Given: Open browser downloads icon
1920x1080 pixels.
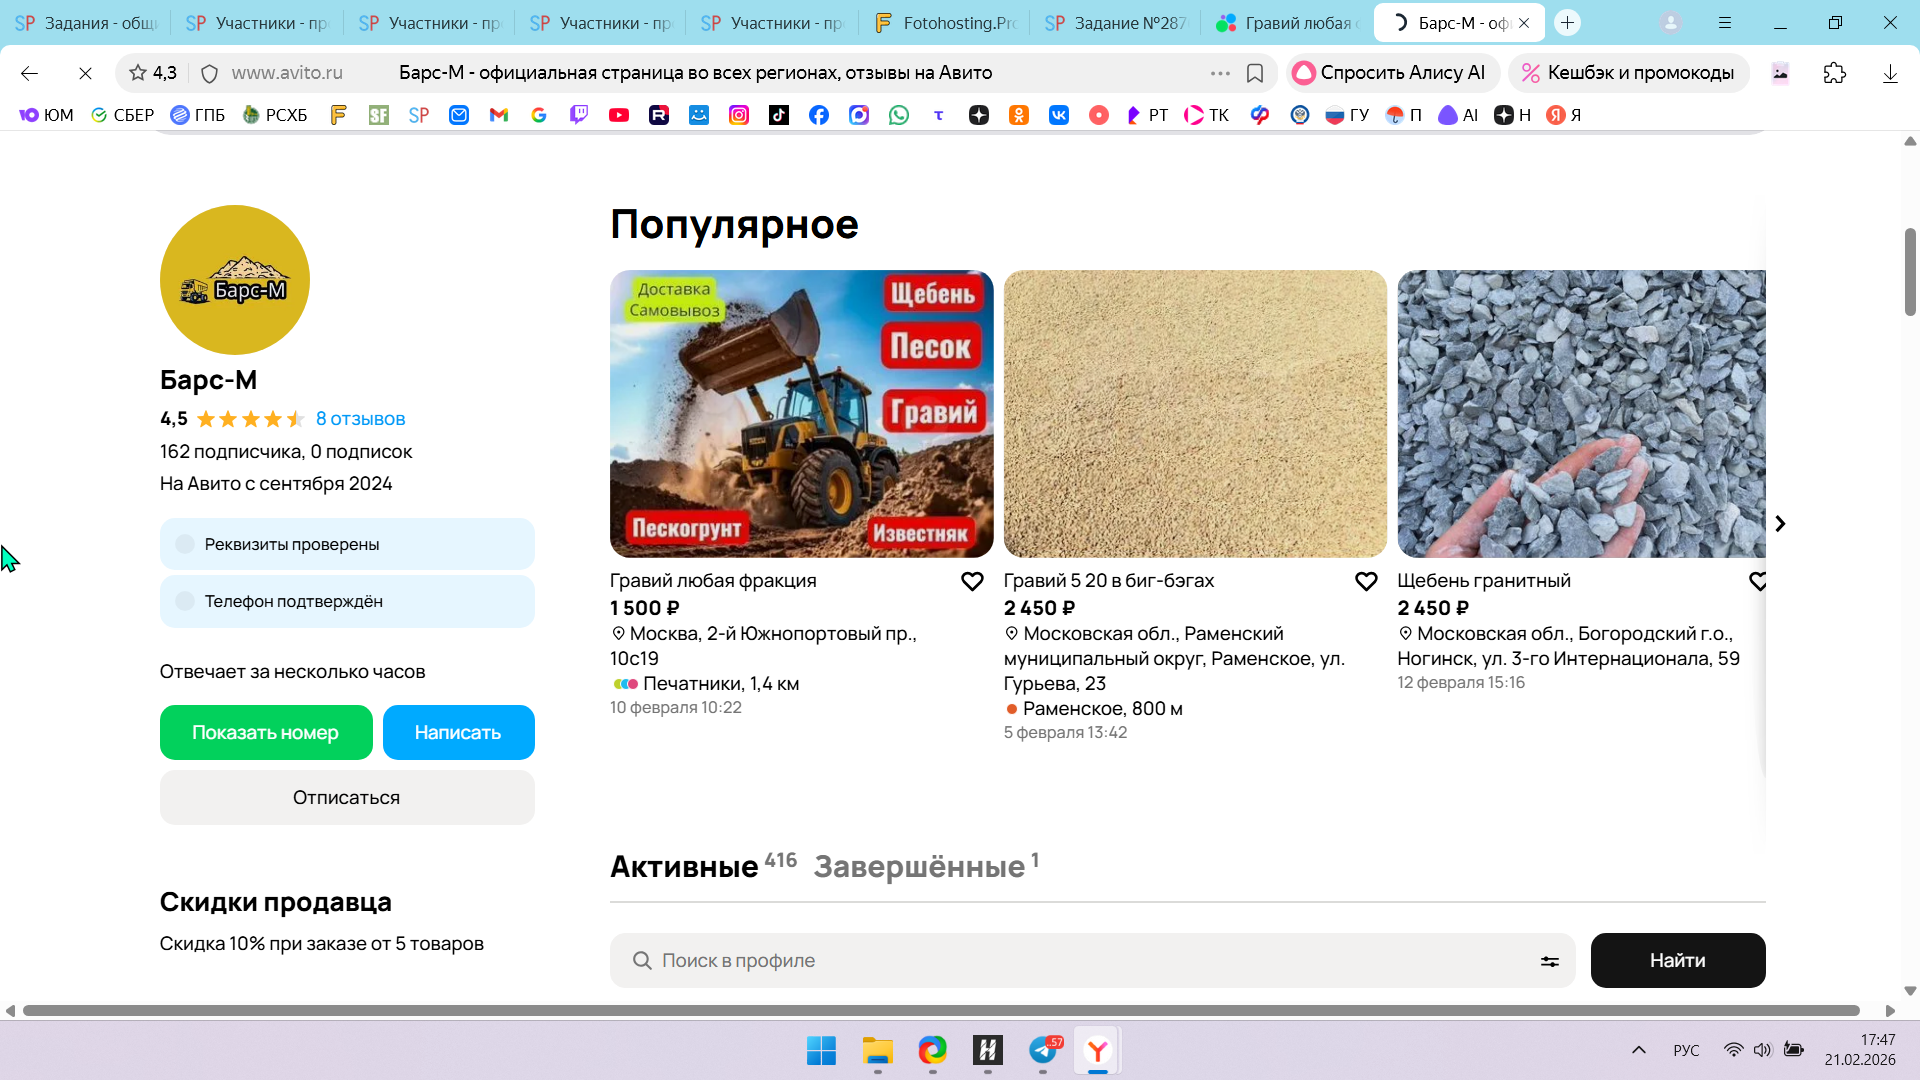Looking at the screenshot, I should pos(1890,73).
